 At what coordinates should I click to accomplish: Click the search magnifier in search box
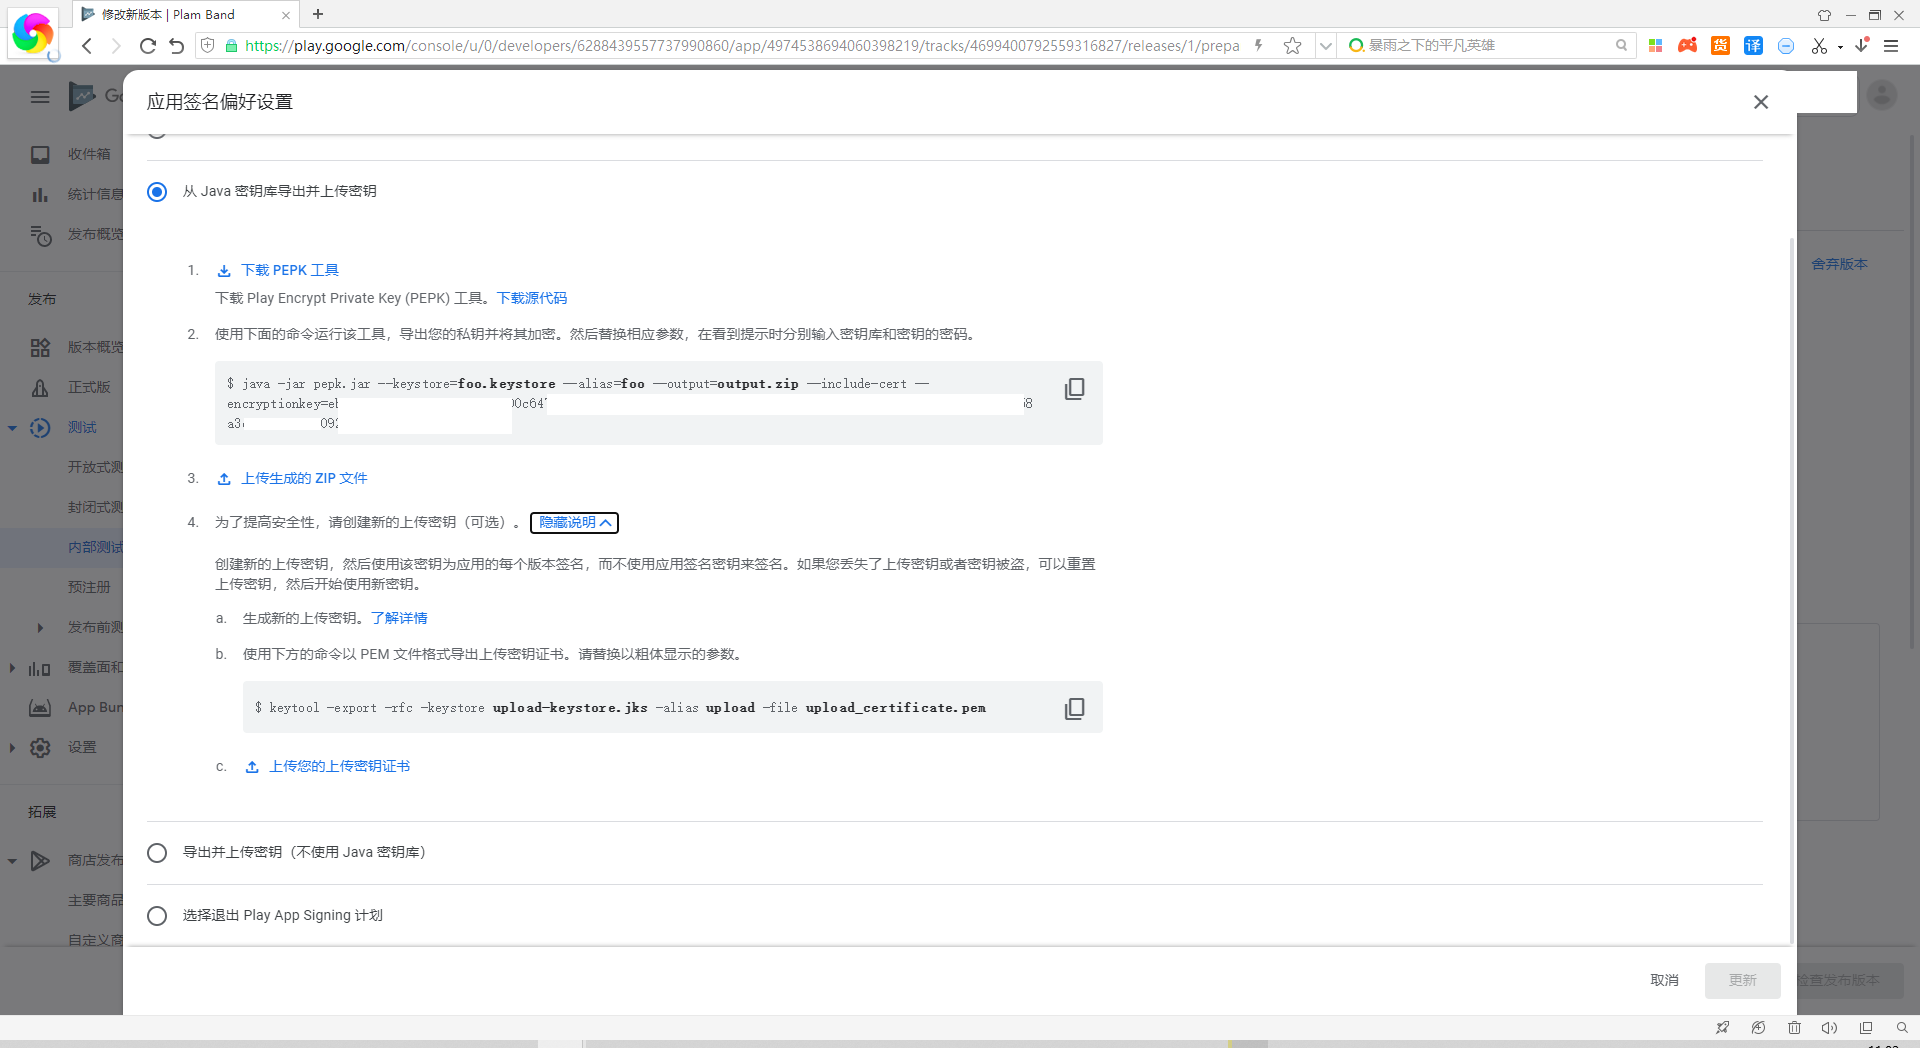click(1621, 46)
